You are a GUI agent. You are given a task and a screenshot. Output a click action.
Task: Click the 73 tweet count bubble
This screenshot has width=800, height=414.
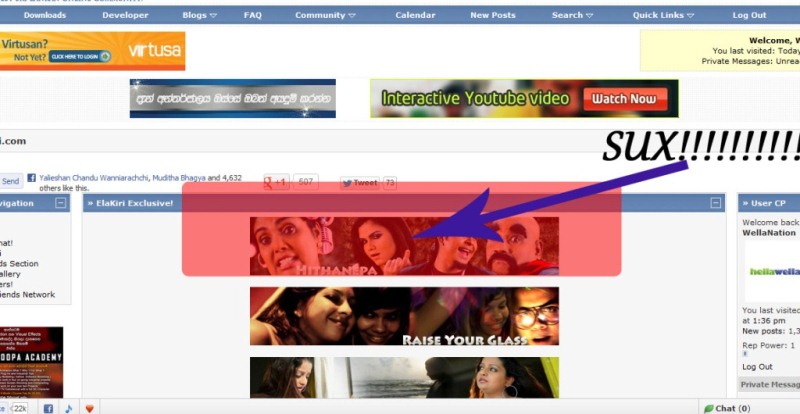point(390,183)
